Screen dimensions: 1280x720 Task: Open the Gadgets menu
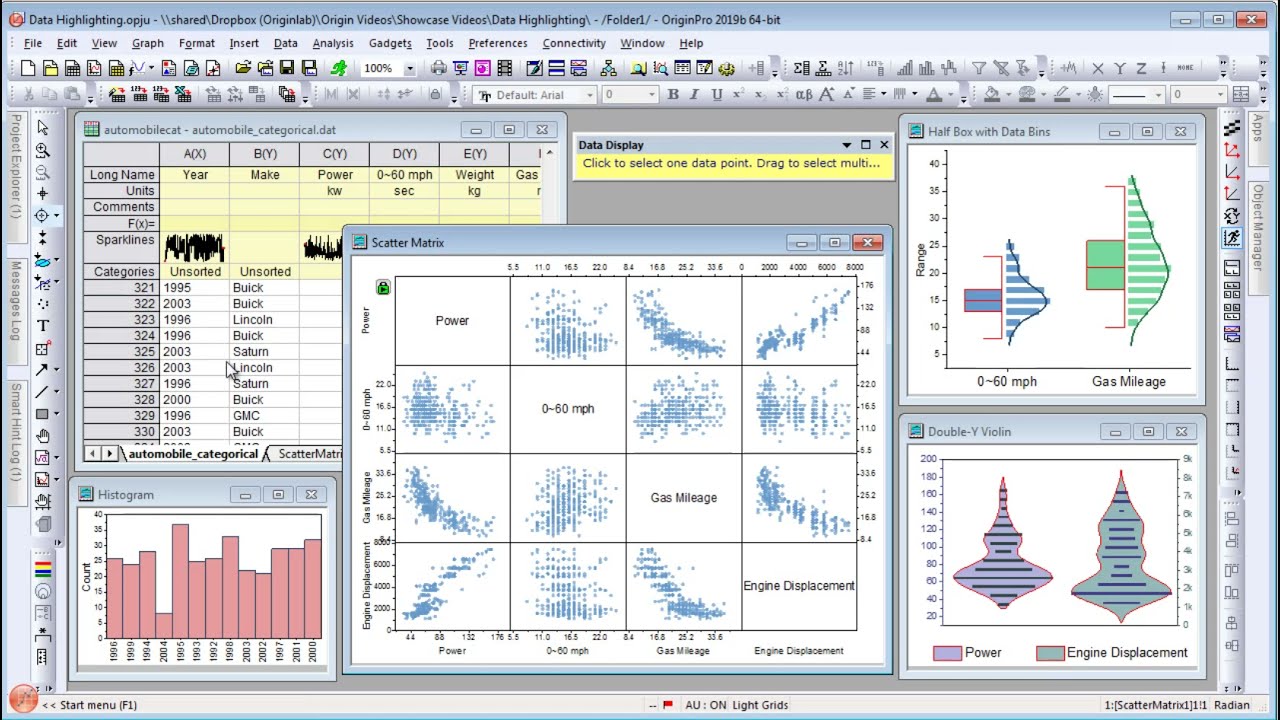click(390, 43)
